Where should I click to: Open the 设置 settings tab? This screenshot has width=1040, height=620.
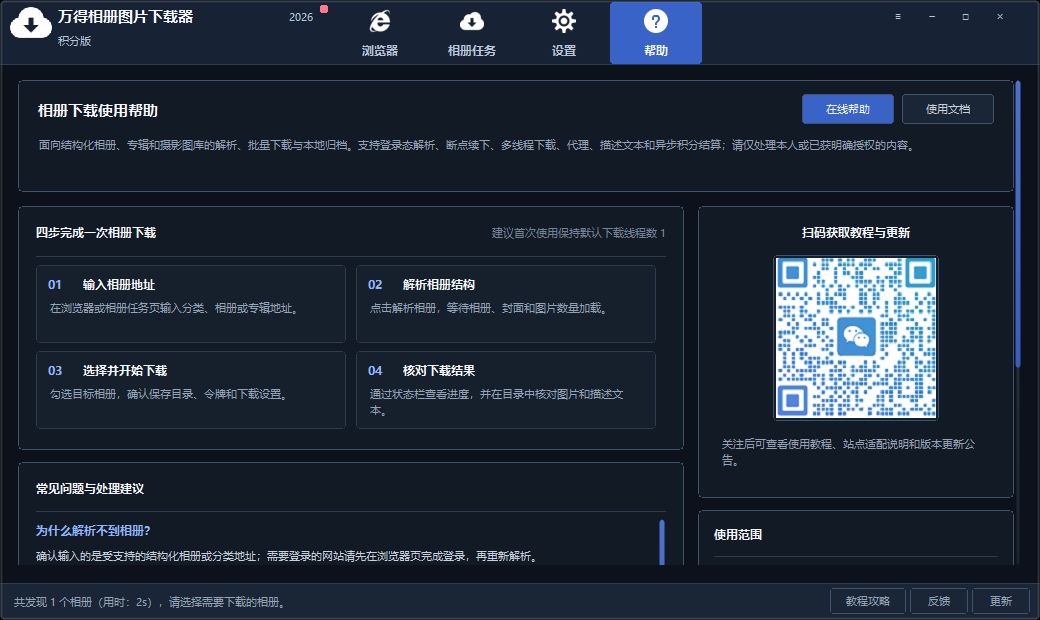coord(564,33)
